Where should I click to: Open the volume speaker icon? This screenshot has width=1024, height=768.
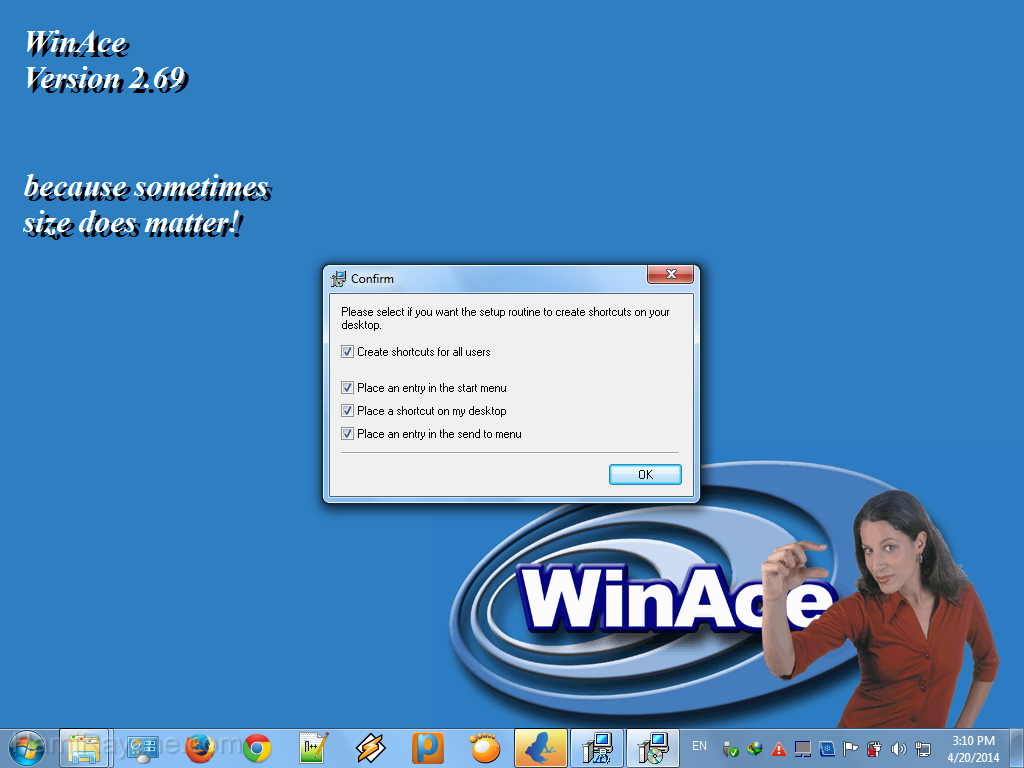899,748
